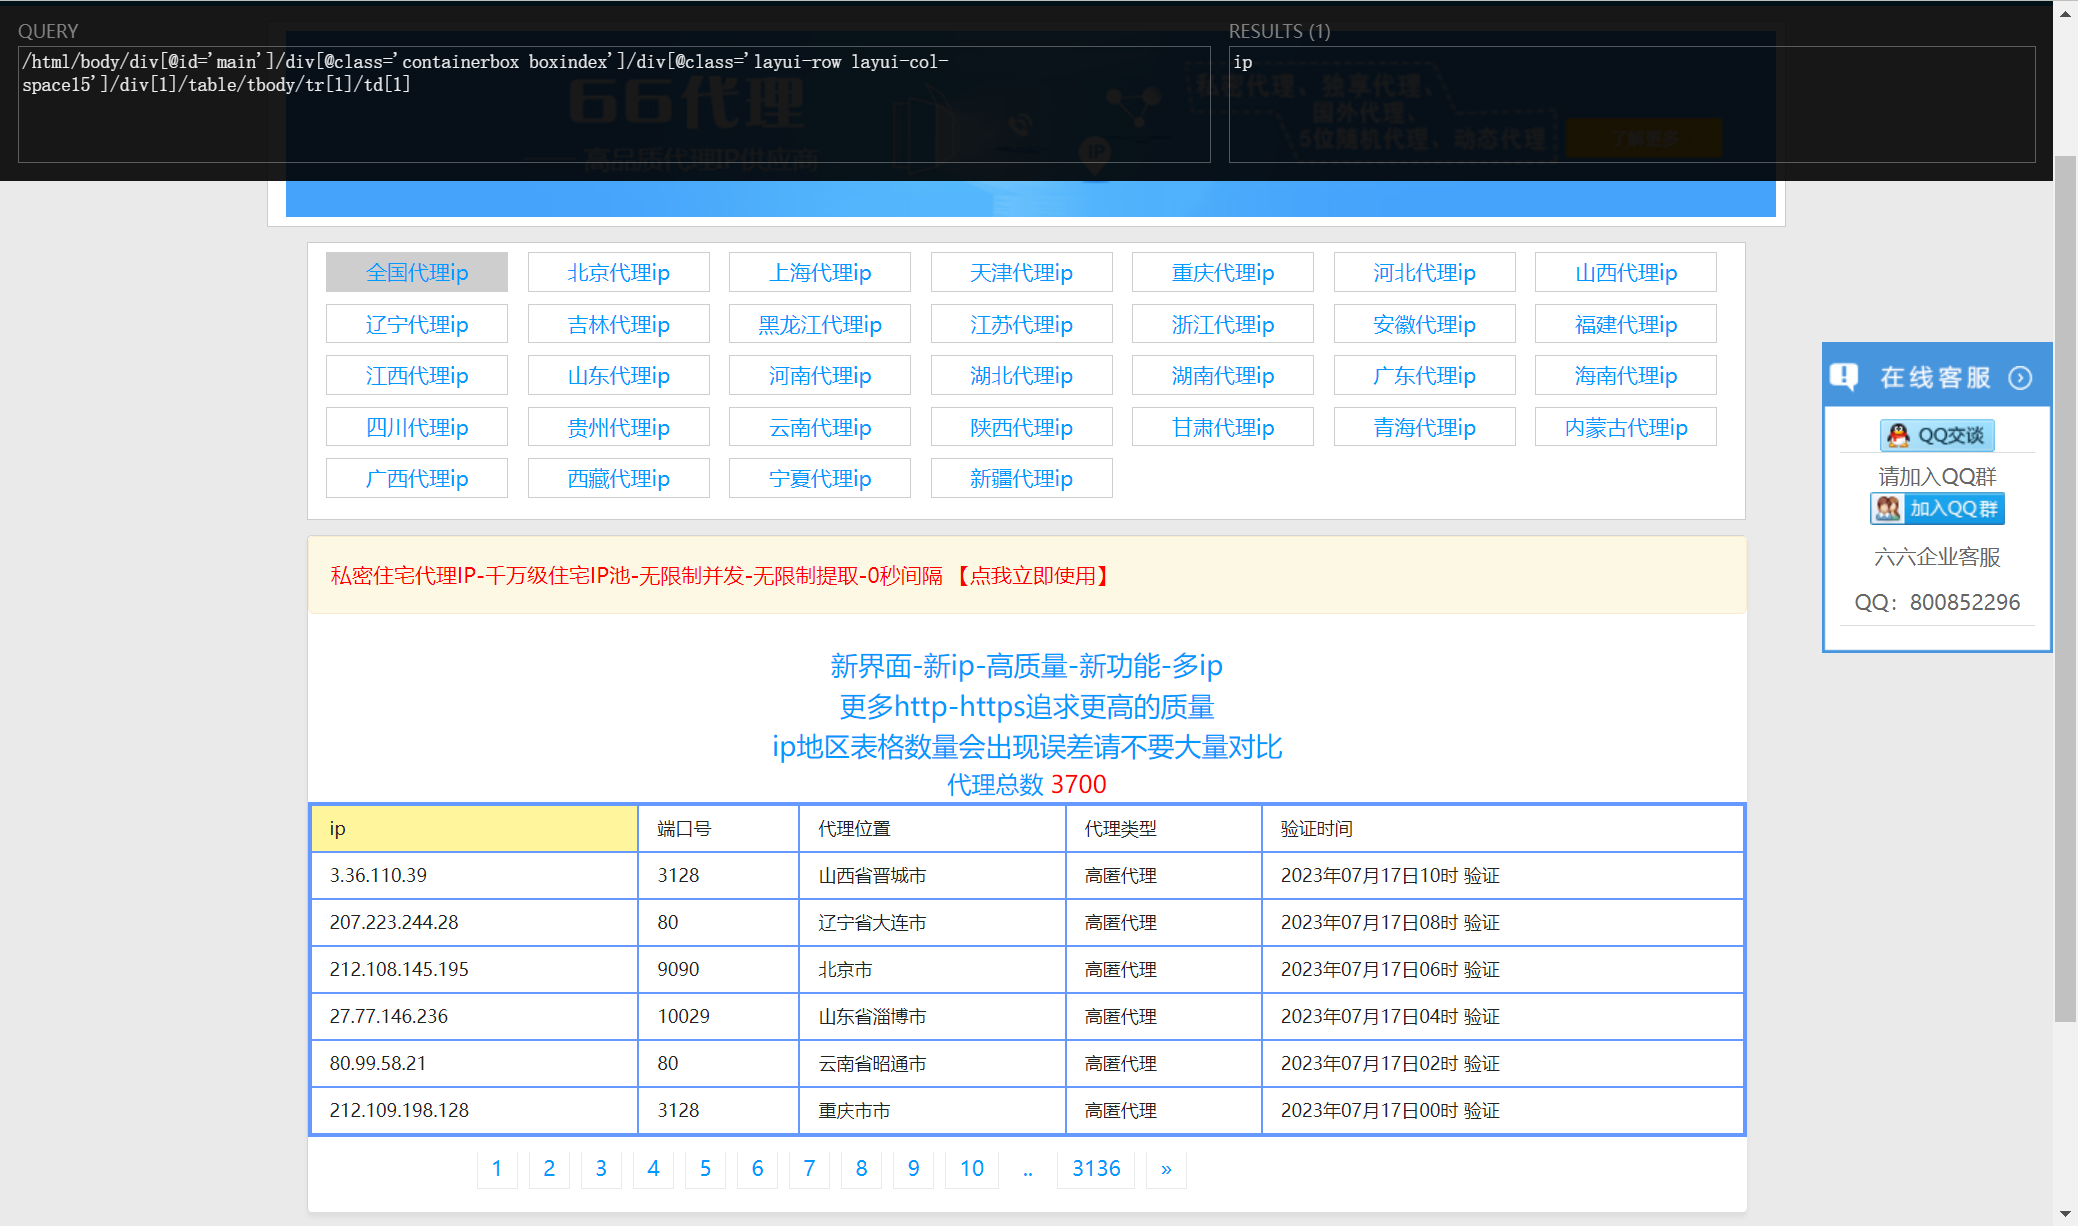
Task: Select the 全国代理ip region tab
Action: [417, 272]
